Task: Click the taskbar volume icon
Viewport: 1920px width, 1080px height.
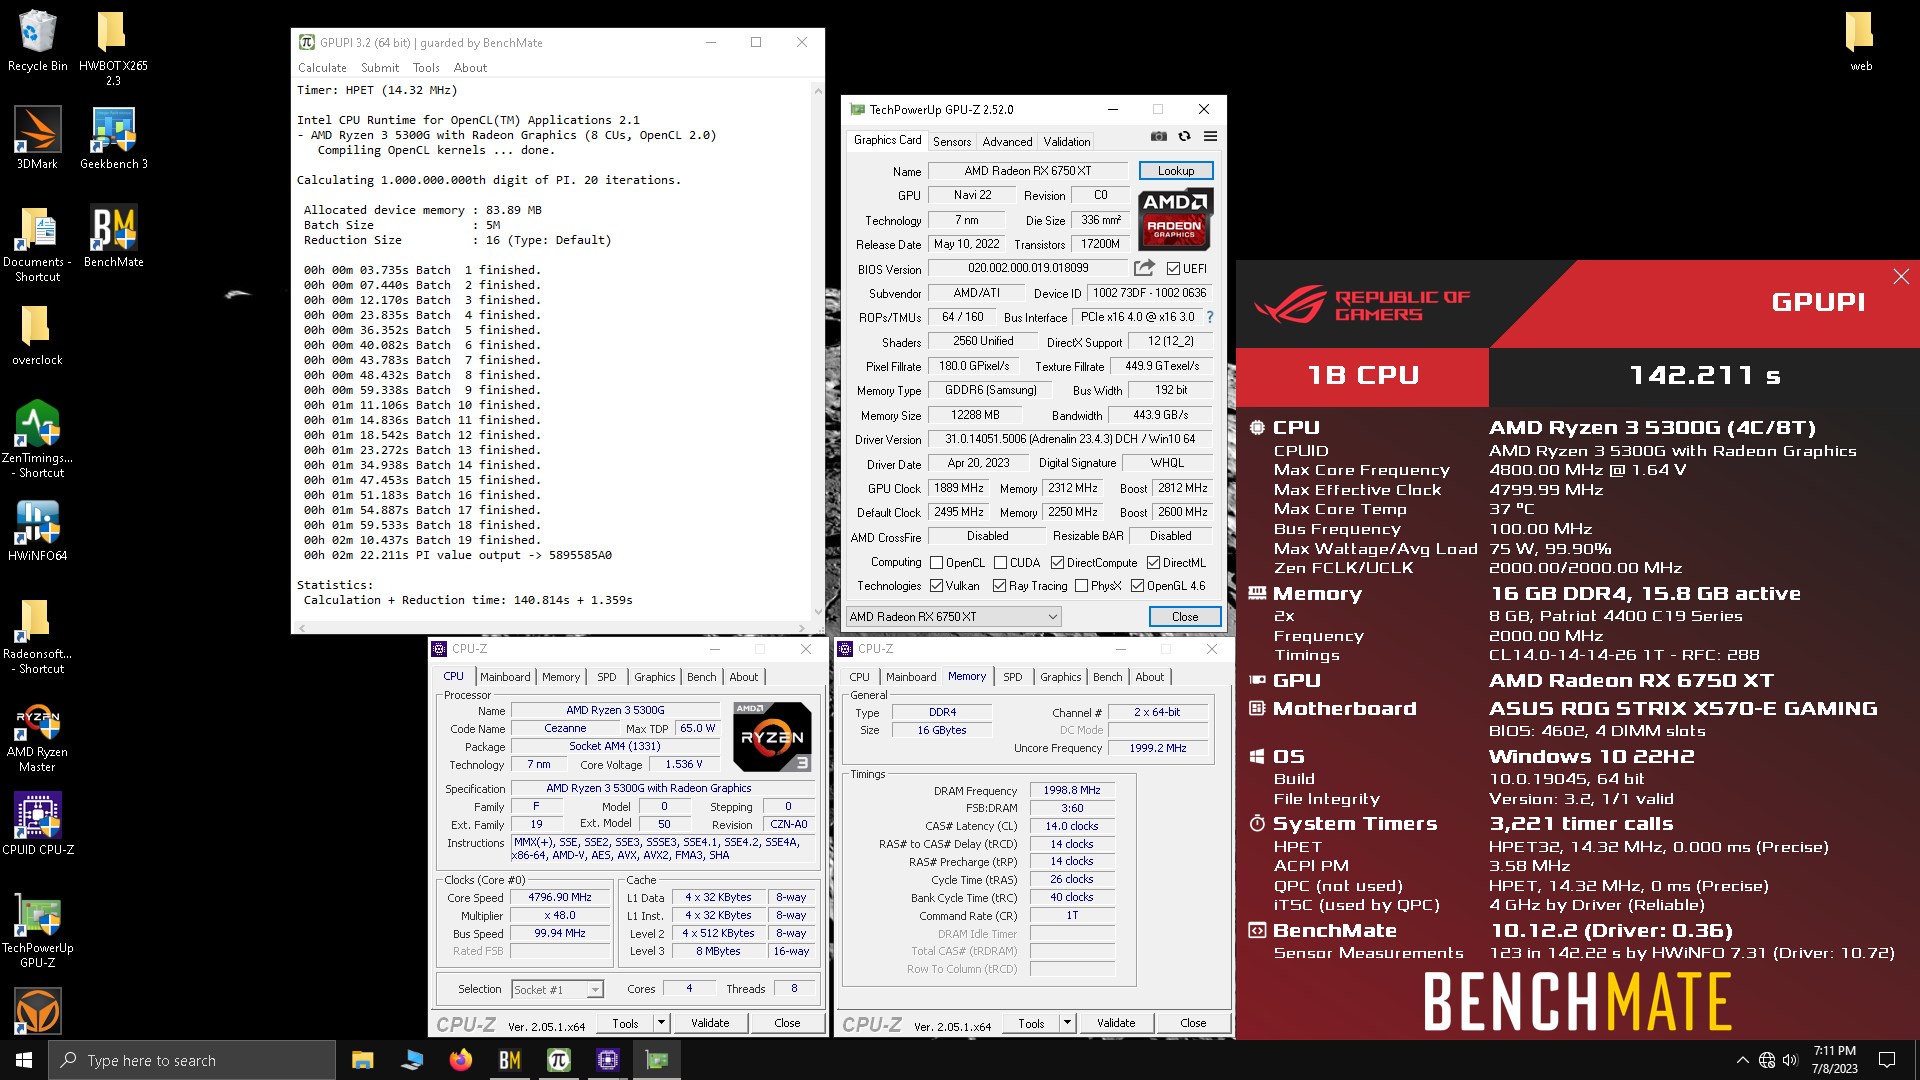Action: tap(1790, 1060)
